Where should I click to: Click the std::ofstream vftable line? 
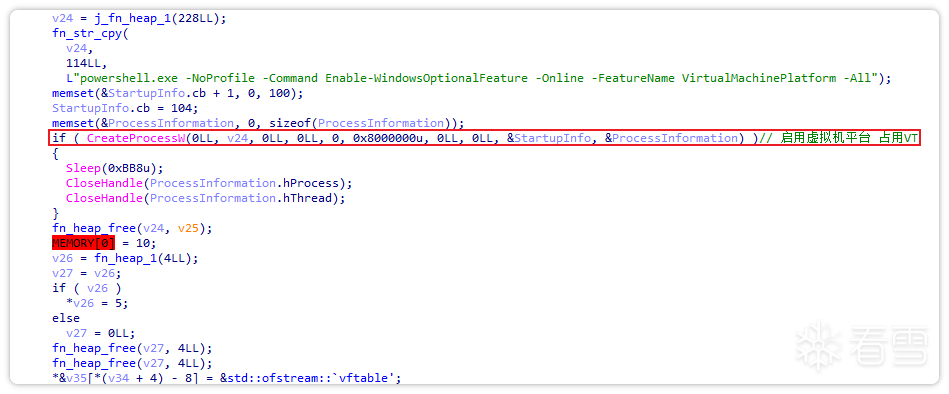226,378
